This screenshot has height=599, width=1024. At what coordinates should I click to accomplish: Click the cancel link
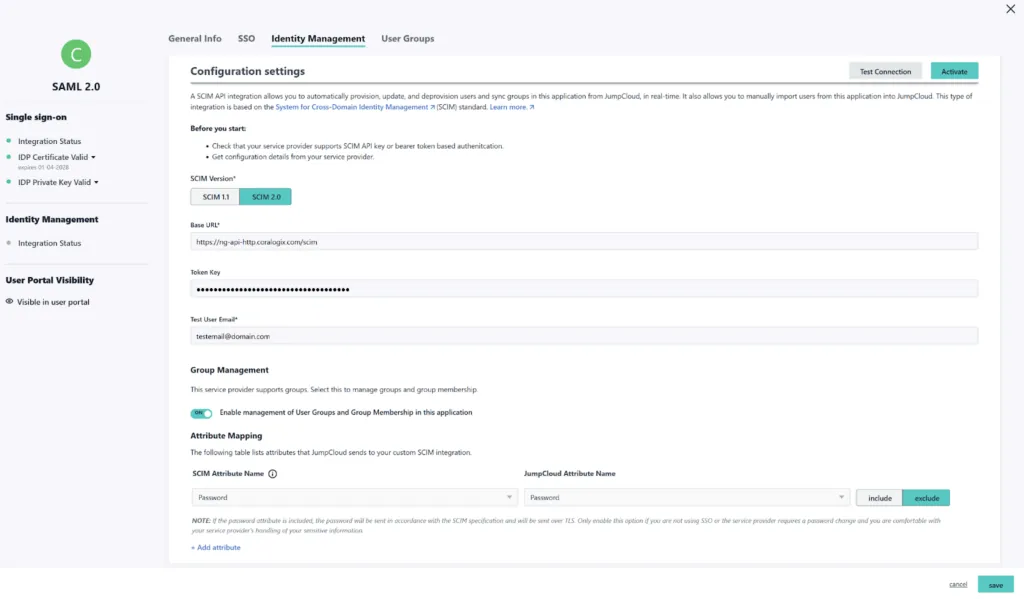[x=957, y=584]
